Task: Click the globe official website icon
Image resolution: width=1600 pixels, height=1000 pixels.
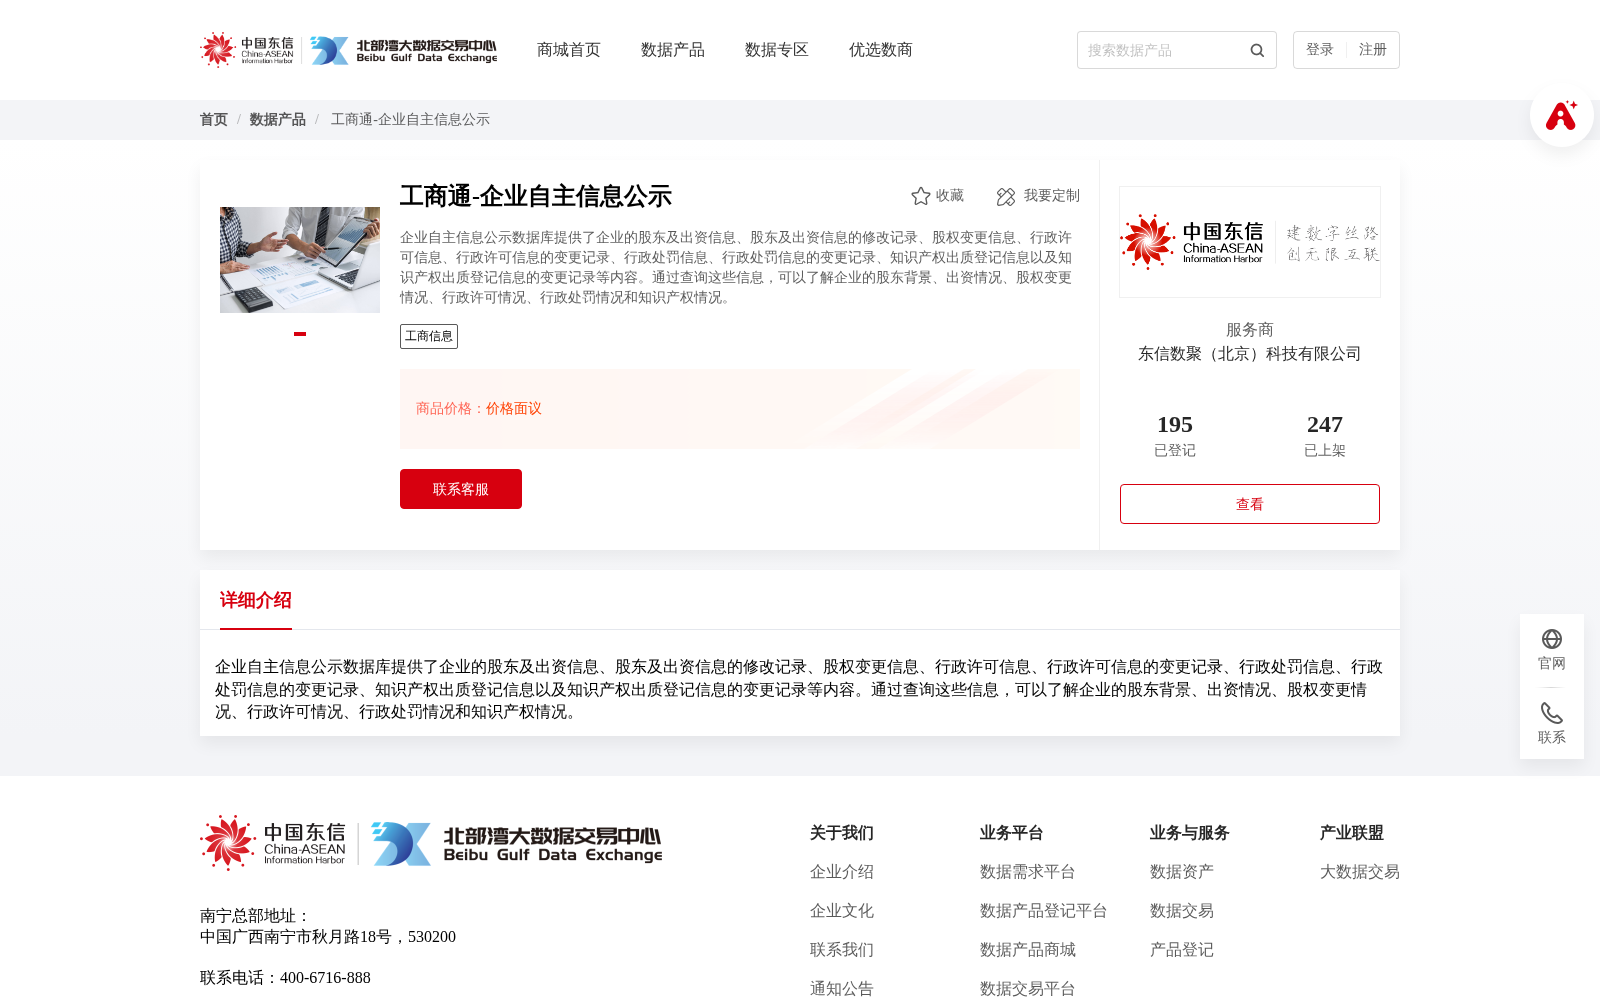Action: [x=1552, y=639]
